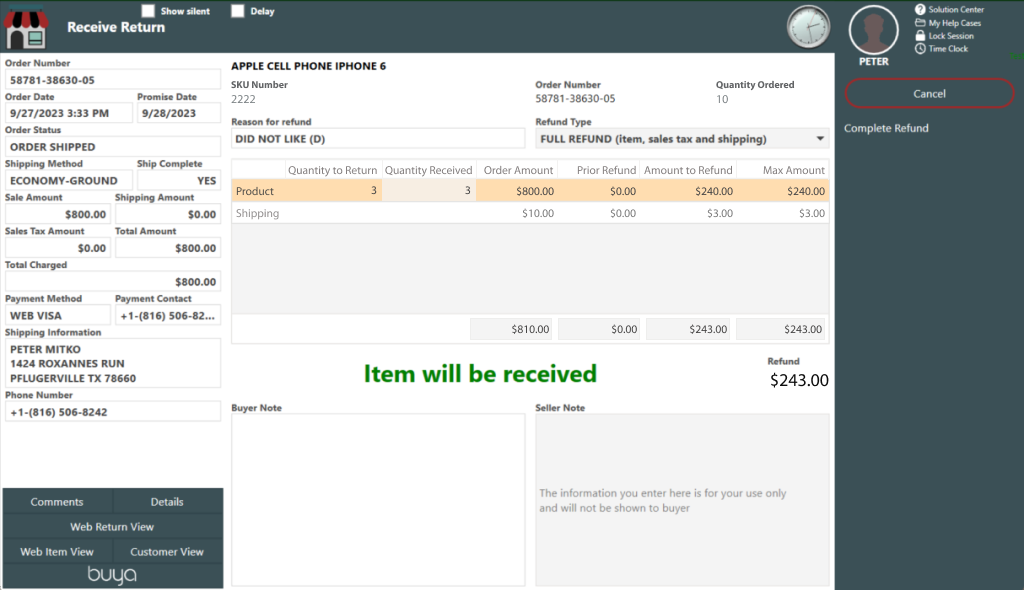Click the Cancel button
The width and height of the screenshot is (1024, 590).
coord(929,93)
